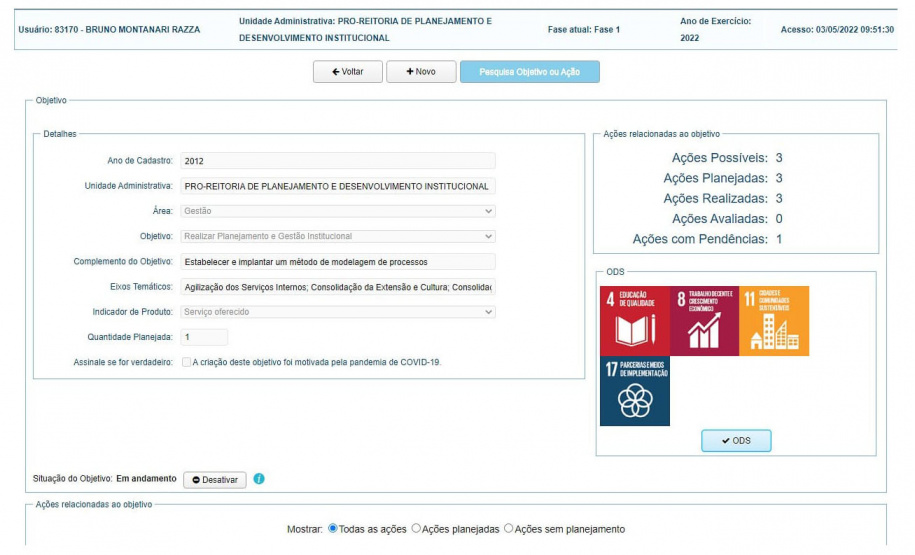
Task: Click the Ações Realizadas: 3 entry
Action: point(722,198)
